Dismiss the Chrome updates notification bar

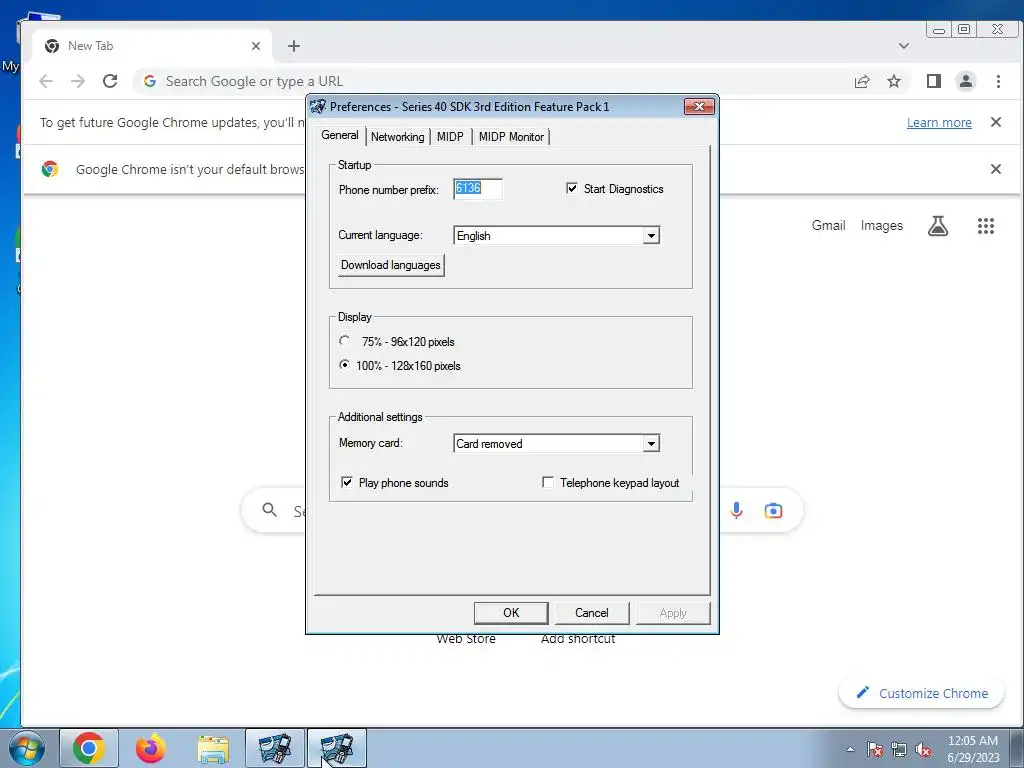(996, 122)
